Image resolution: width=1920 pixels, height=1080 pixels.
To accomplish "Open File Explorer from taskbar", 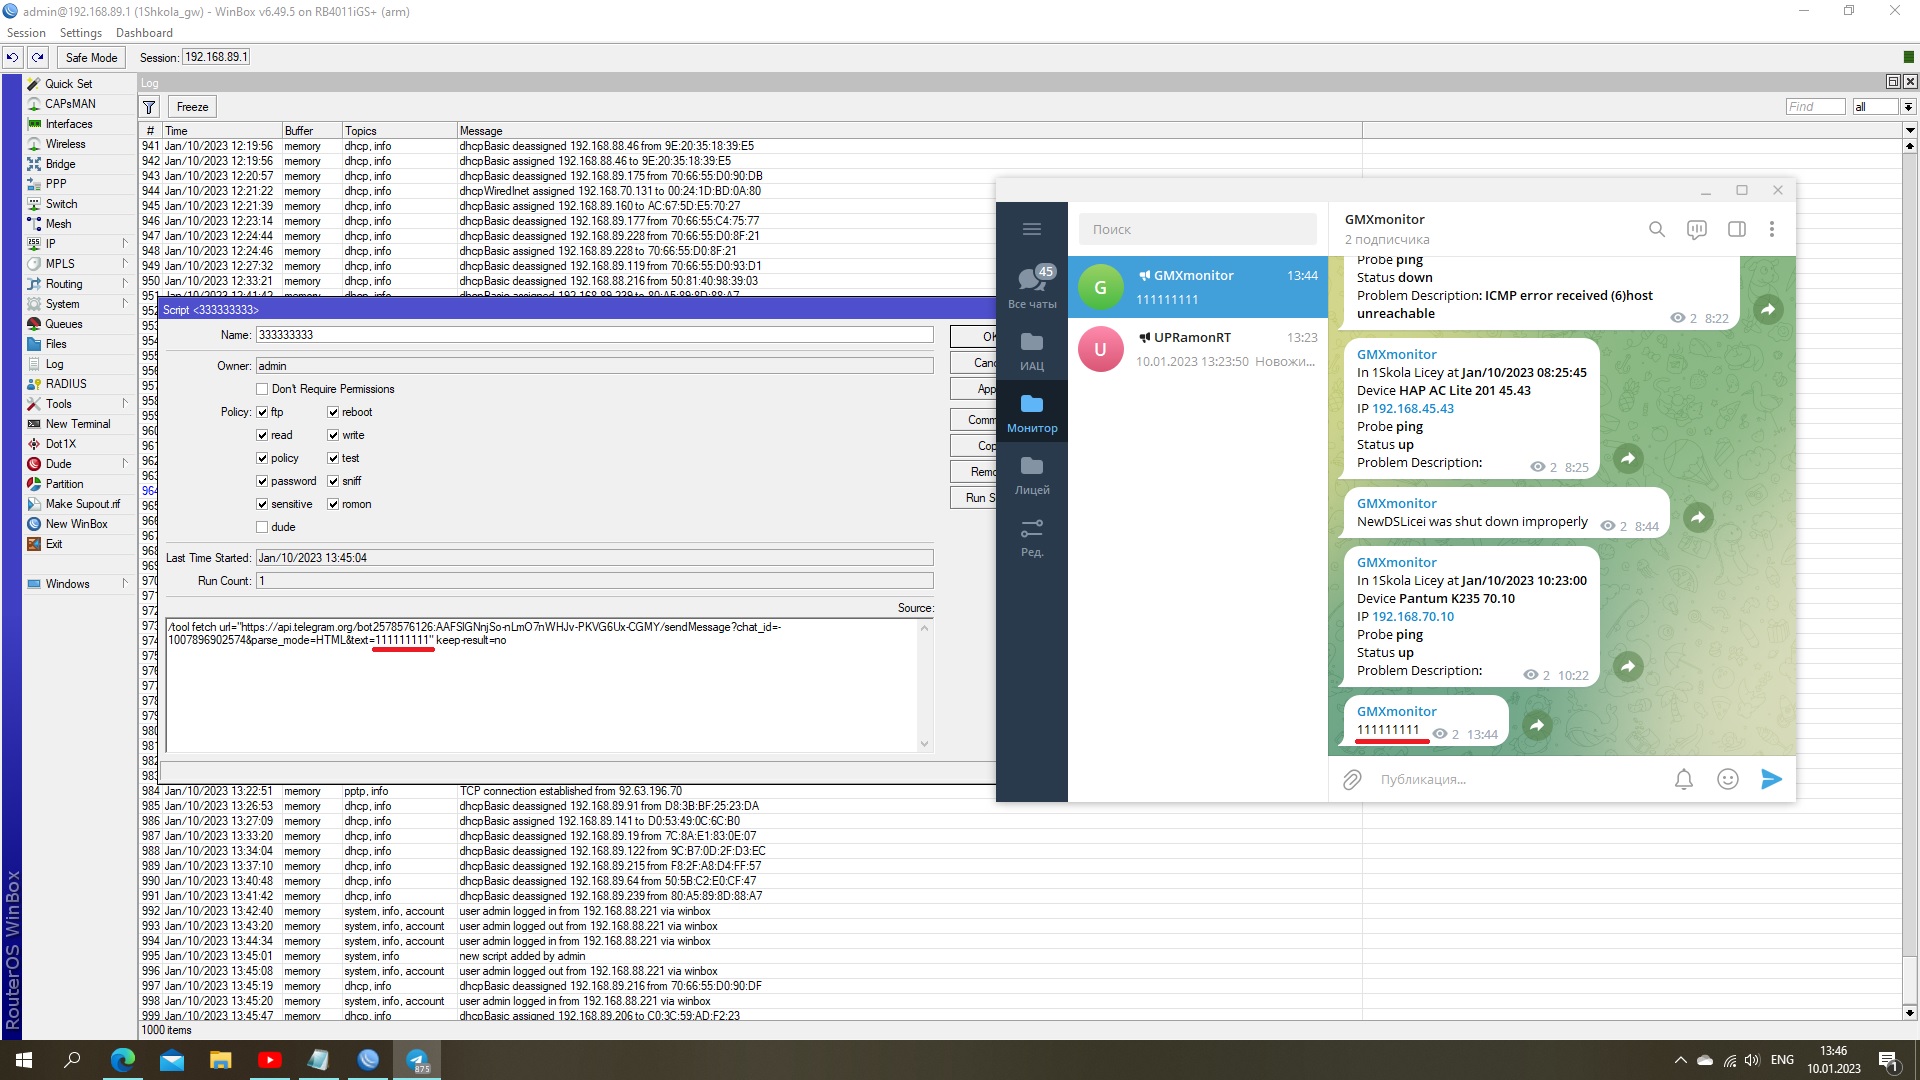I will 221,1060.
